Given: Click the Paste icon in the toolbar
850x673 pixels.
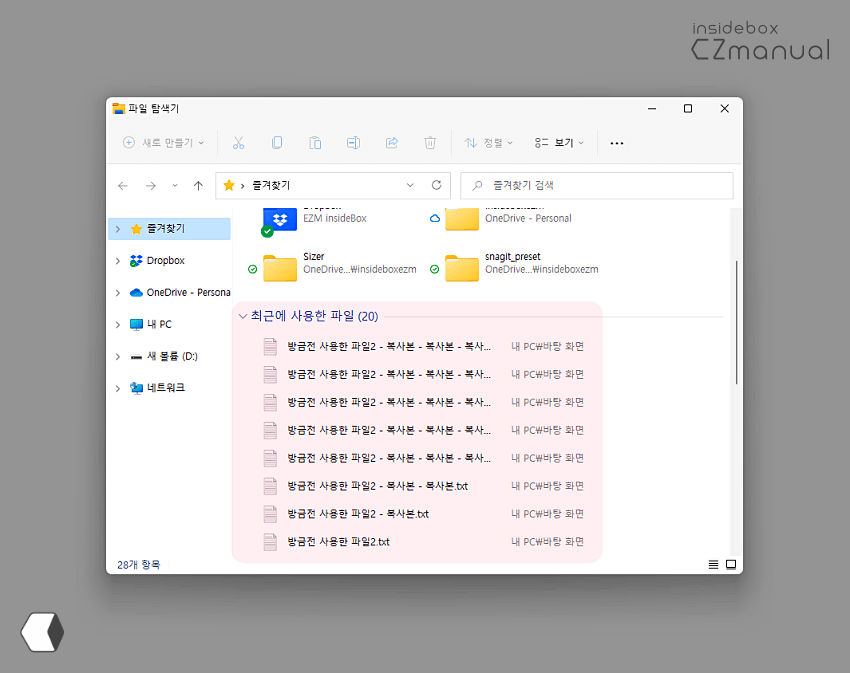Looking at the screenshot, I should [x=315, y=142].
